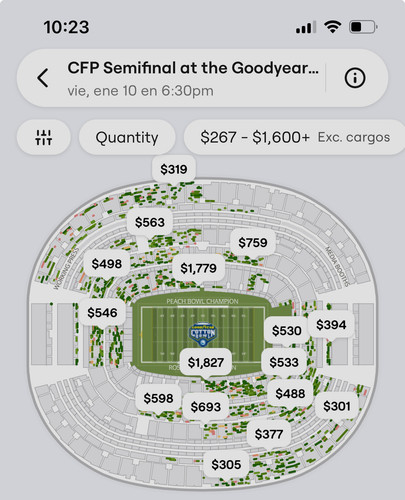
Task: Select the $563 seat price marker
Action: pyautogui.click(x=150, y=222)
